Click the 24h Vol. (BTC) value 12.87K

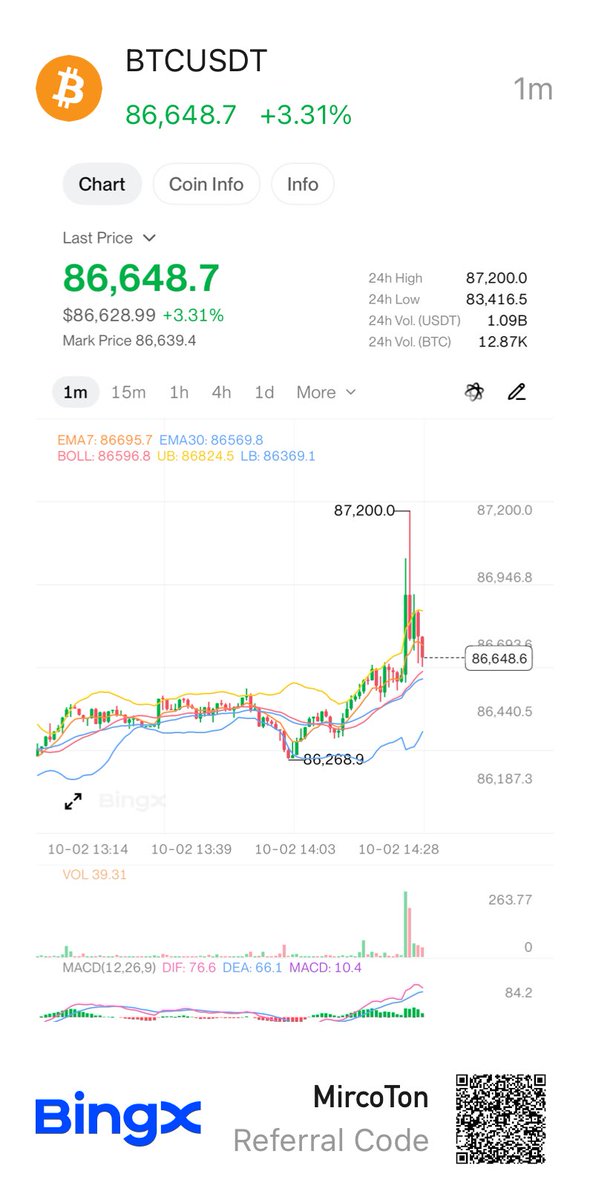pos(503,341)
